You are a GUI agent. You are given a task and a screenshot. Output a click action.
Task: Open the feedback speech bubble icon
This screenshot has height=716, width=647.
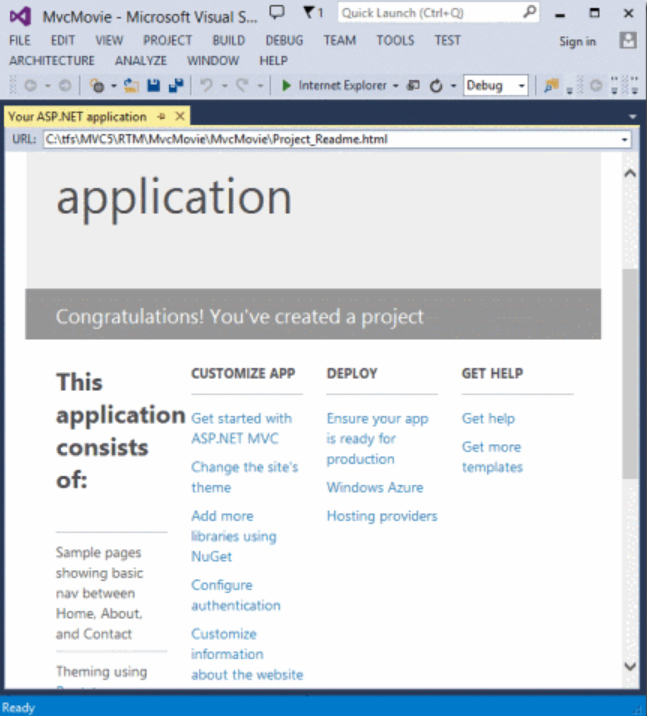[277, 13]
